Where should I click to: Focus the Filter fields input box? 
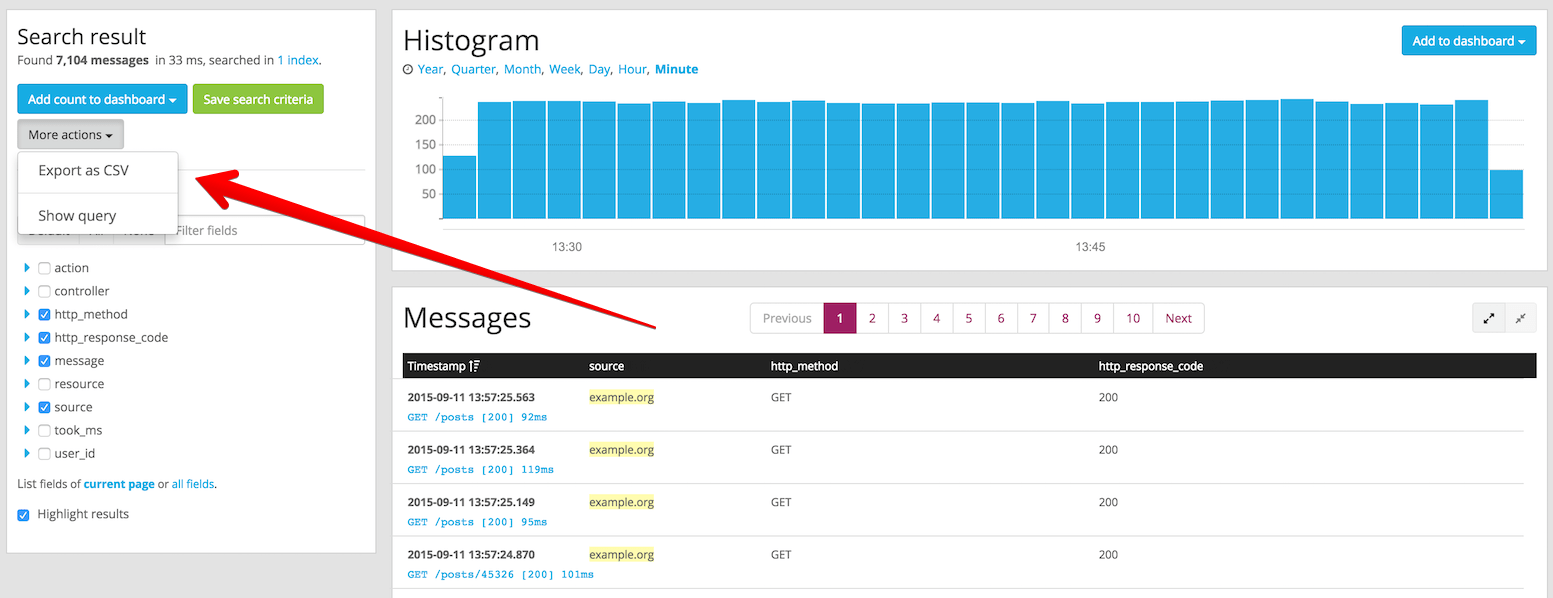click(265, 230)
